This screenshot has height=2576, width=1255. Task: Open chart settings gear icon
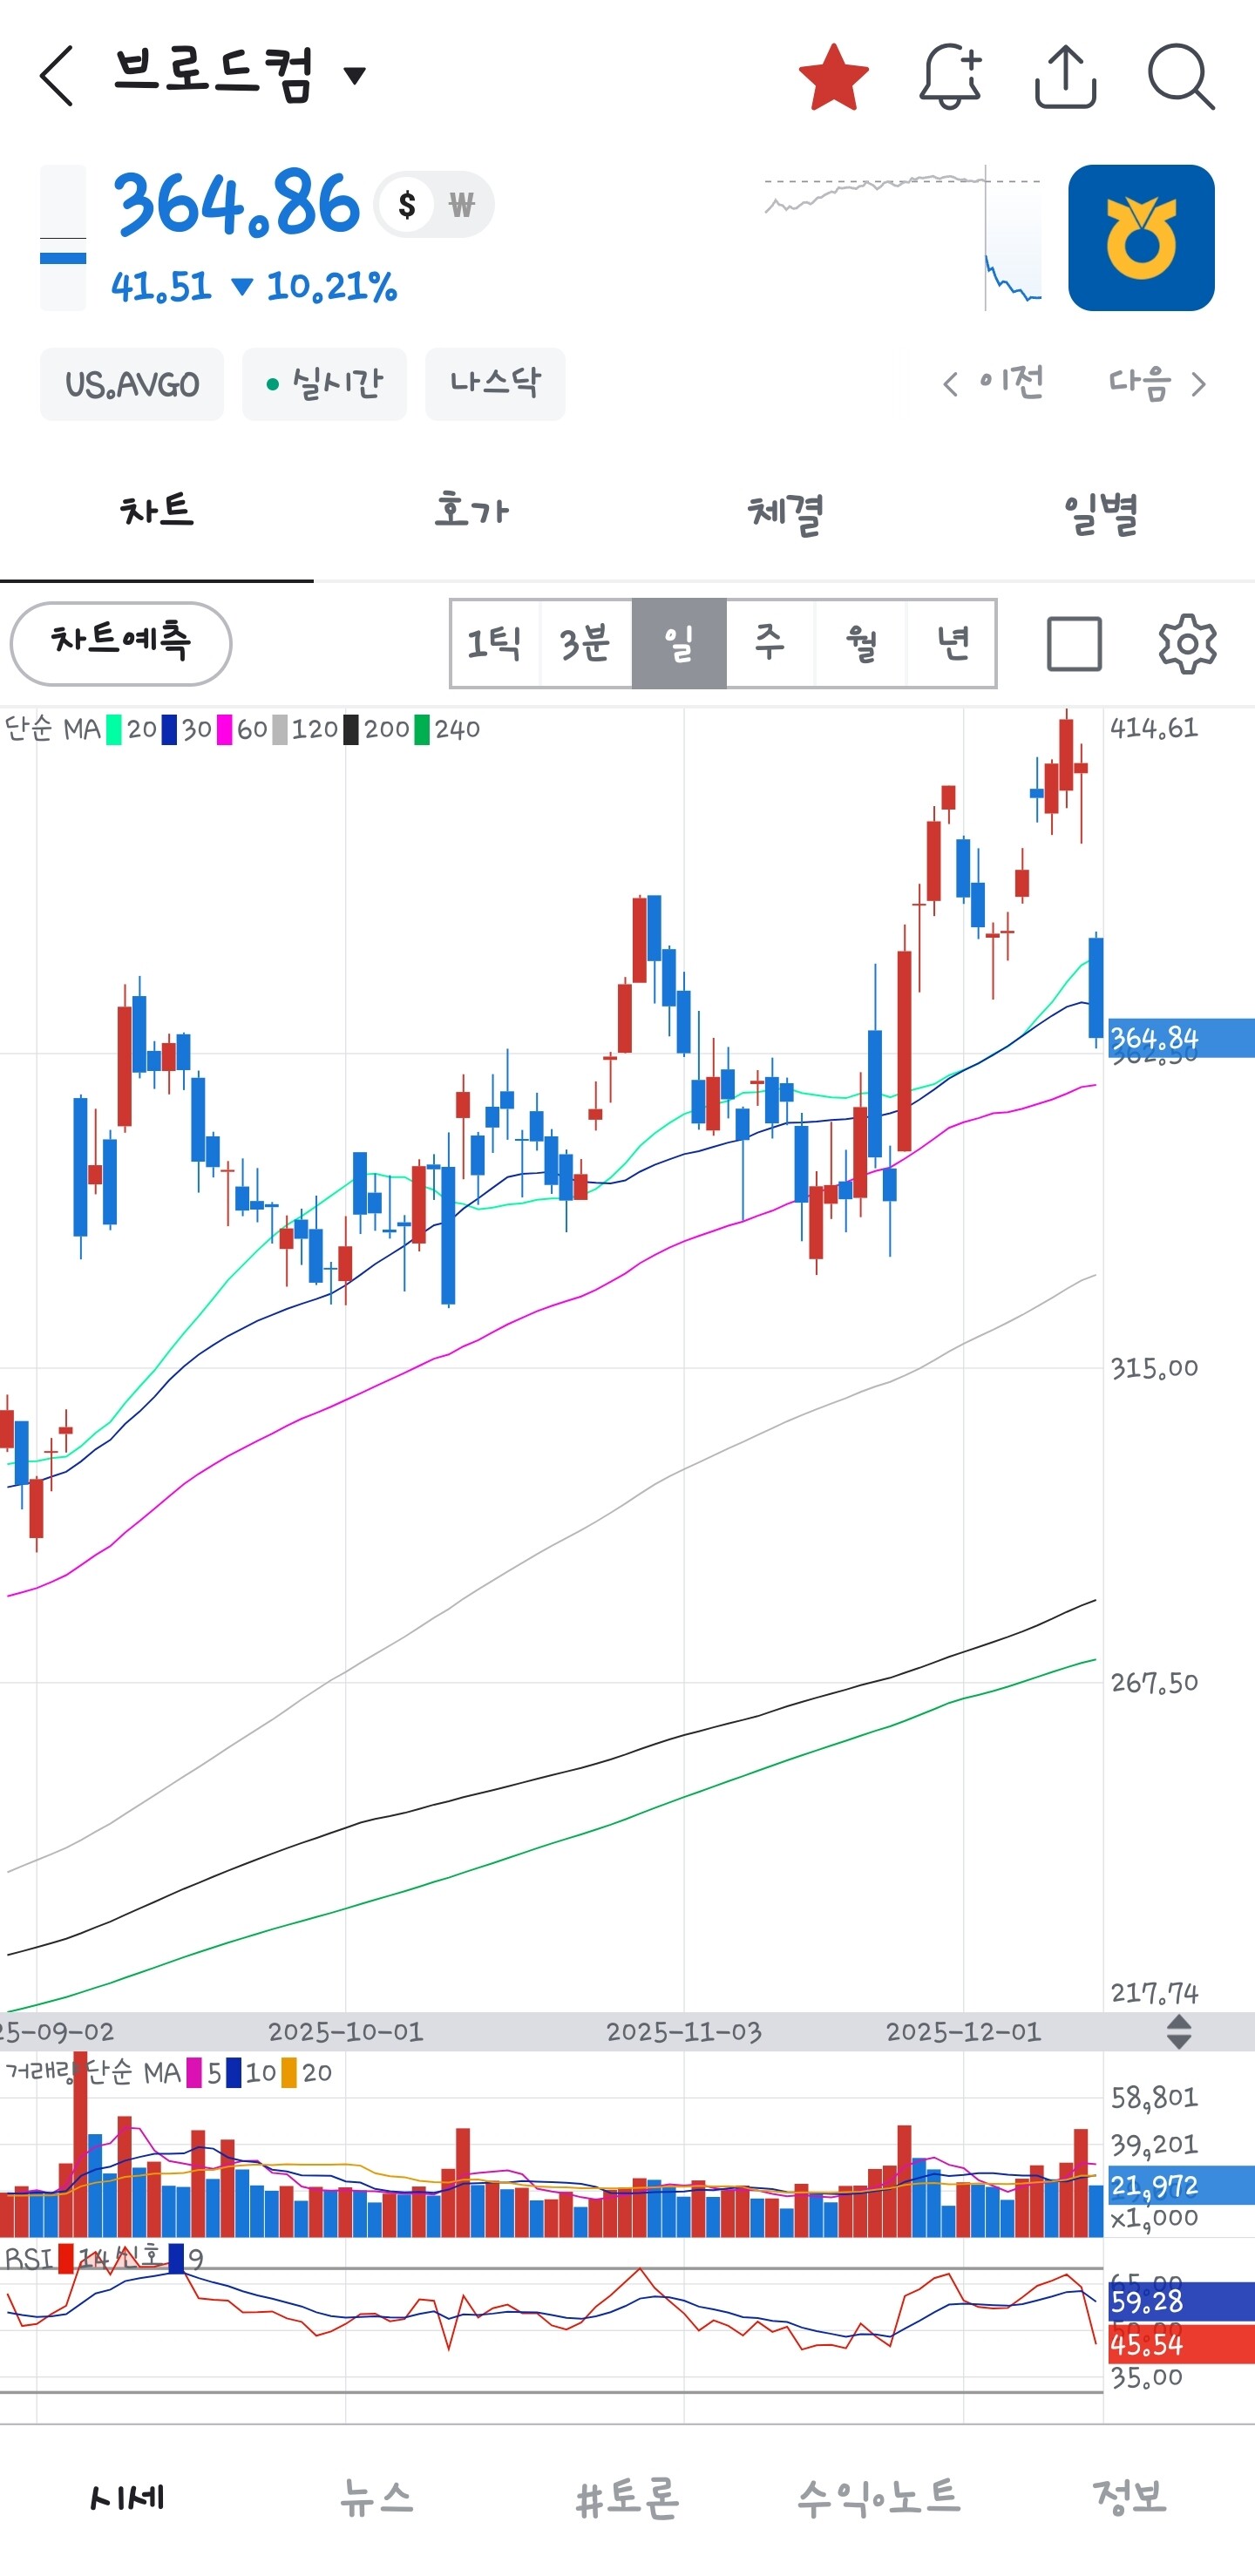coord(1187,643)
